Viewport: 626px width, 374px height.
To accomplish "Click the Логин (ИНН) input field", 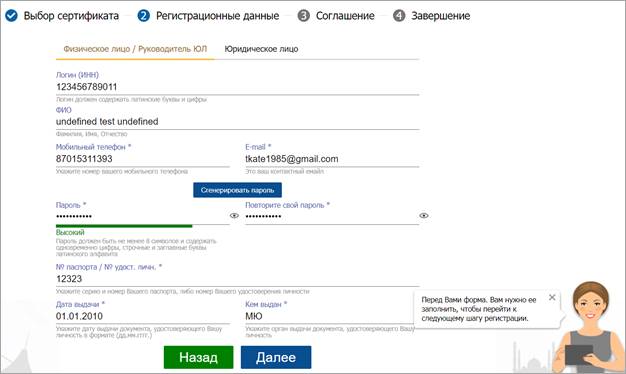I will pos(238,87).
